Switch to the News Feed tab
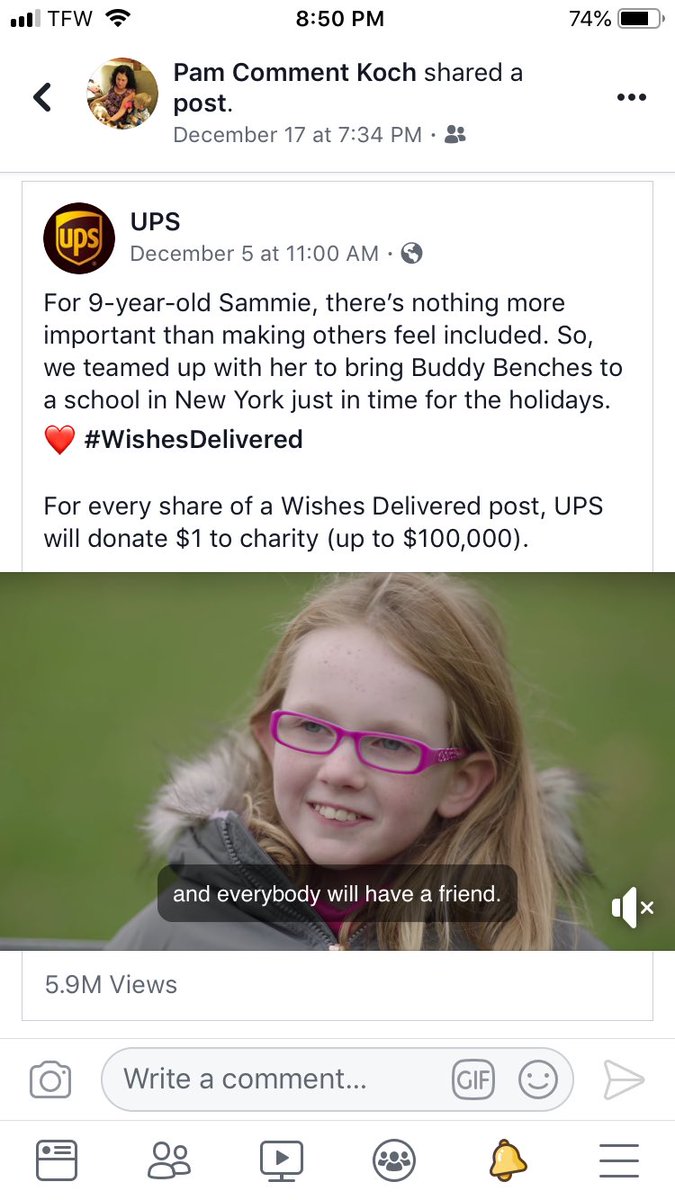Viewport: 675px width, 1200px height. (x=57, y=1161)
